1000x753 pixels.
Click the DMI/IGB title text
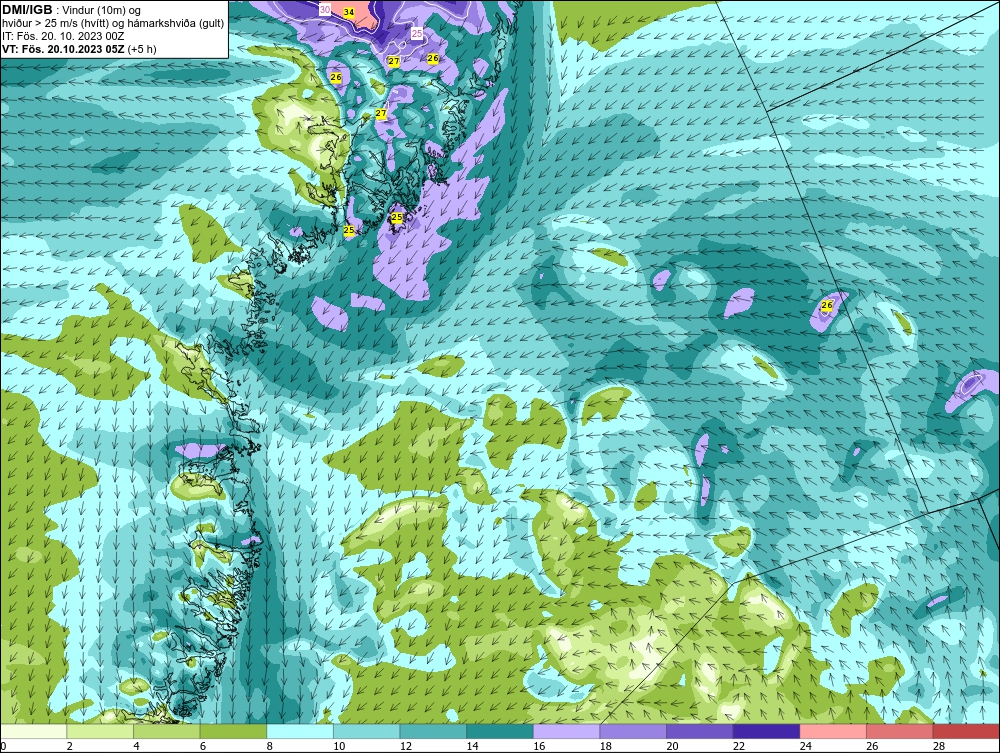click(27, 10)
